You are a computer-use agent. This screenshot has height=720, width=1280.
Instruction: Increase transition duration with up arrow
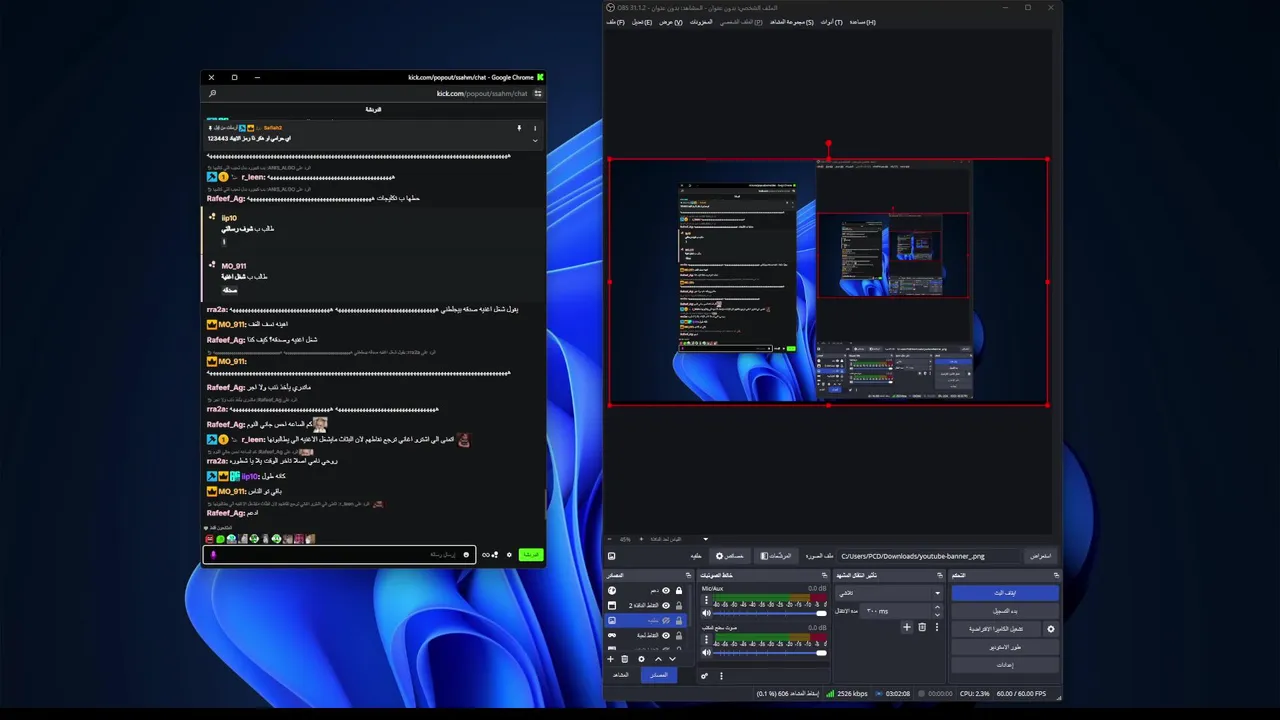pyautogui.click(x=937, y=606)
